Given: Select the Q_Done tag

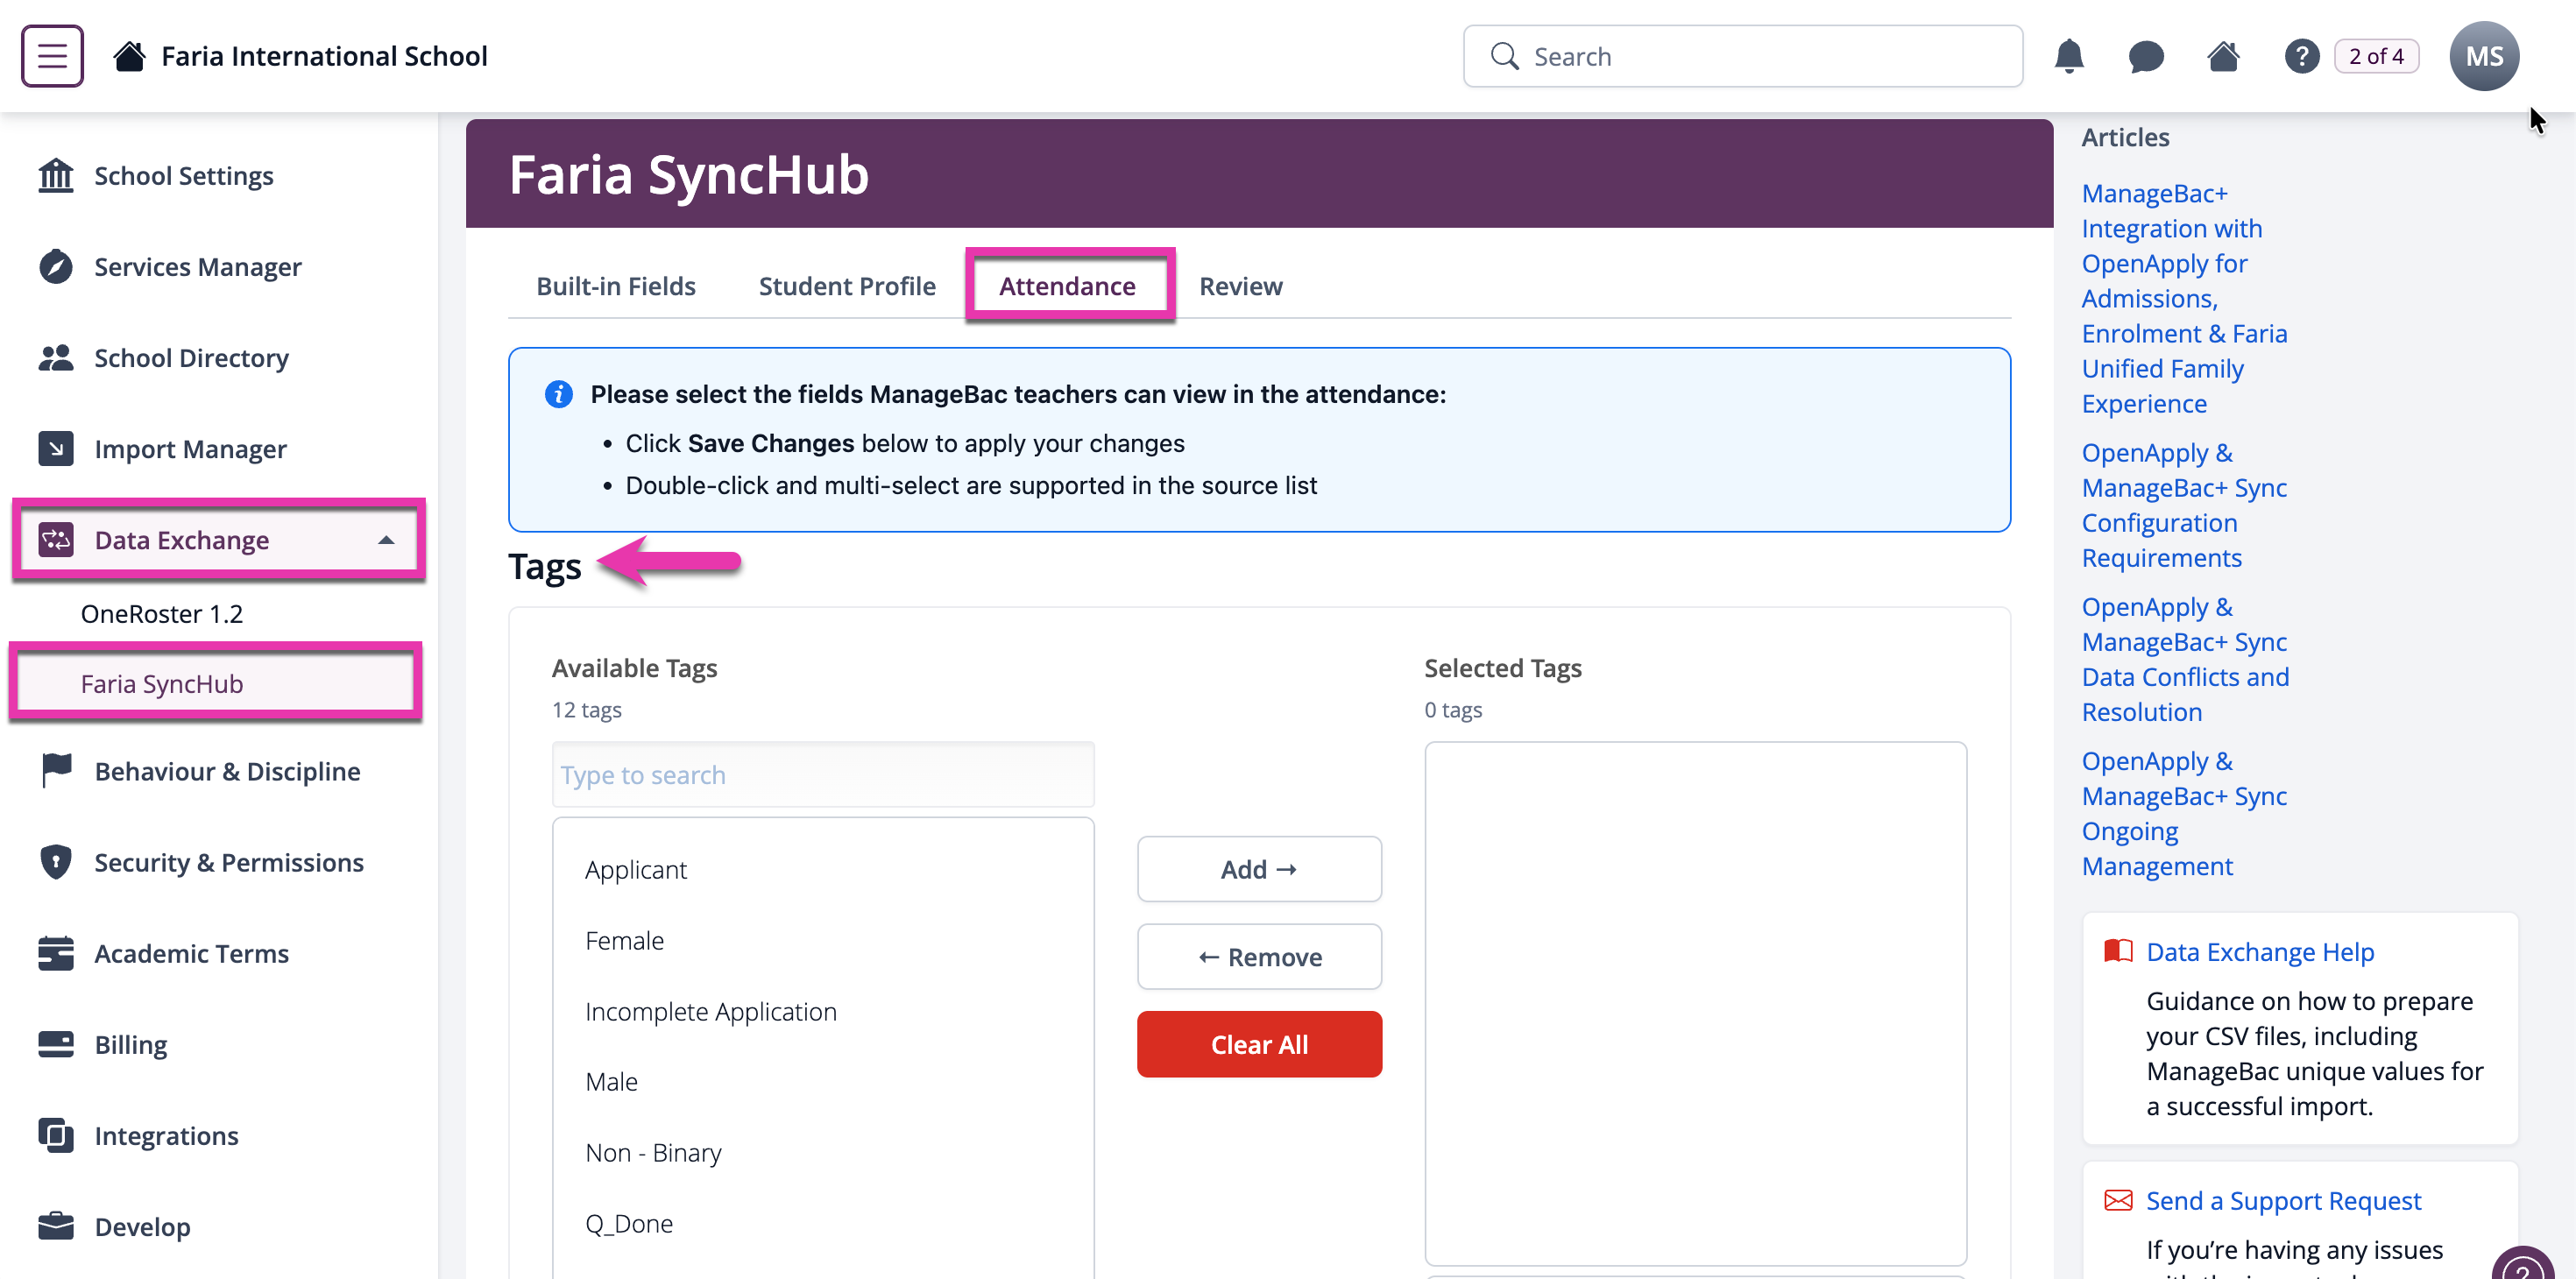Looking at the screenshot, I should tap(629, 1223).
